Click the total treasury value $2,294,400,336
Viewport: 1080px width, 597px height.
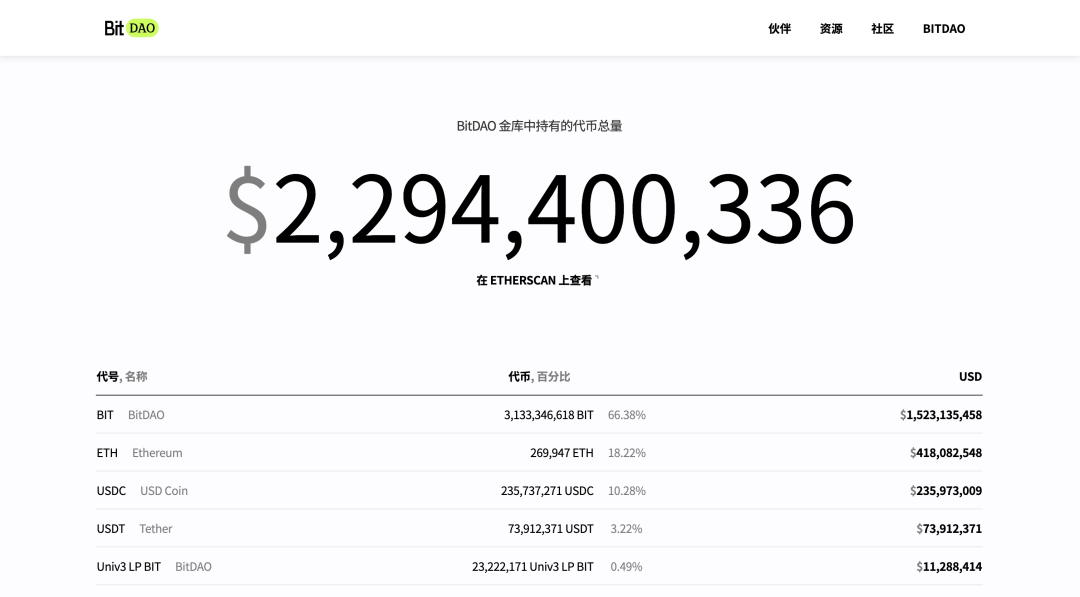coord(540,209)
